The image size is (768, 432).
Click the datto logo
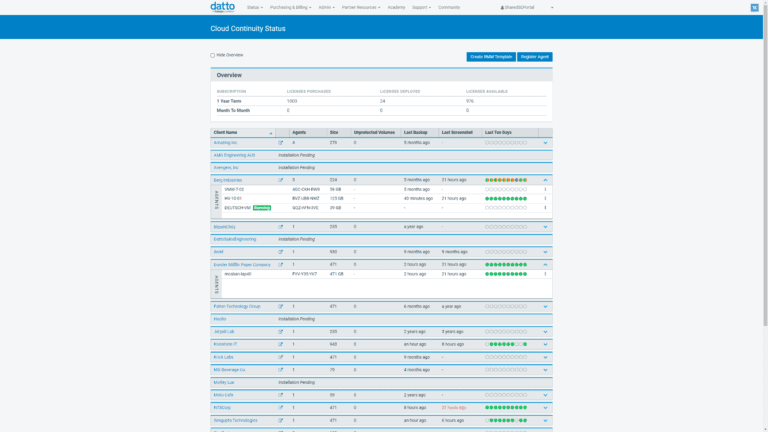pyautogui.click(x=222, y=7)
